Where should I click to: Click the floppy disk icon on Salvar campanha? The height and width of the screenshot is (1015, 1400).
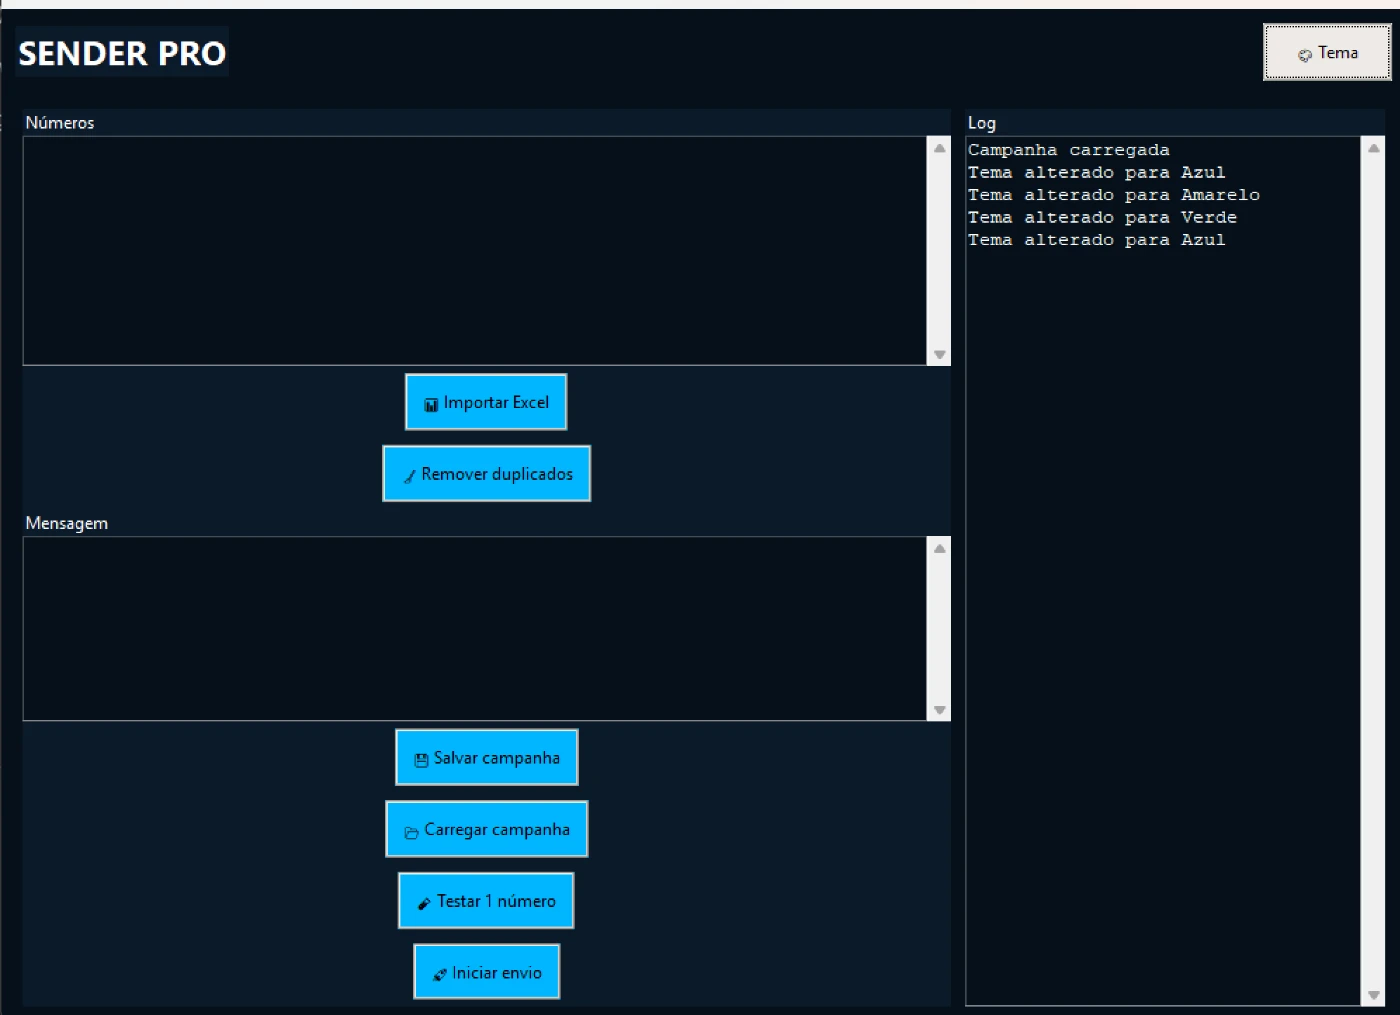click(421, 760)
